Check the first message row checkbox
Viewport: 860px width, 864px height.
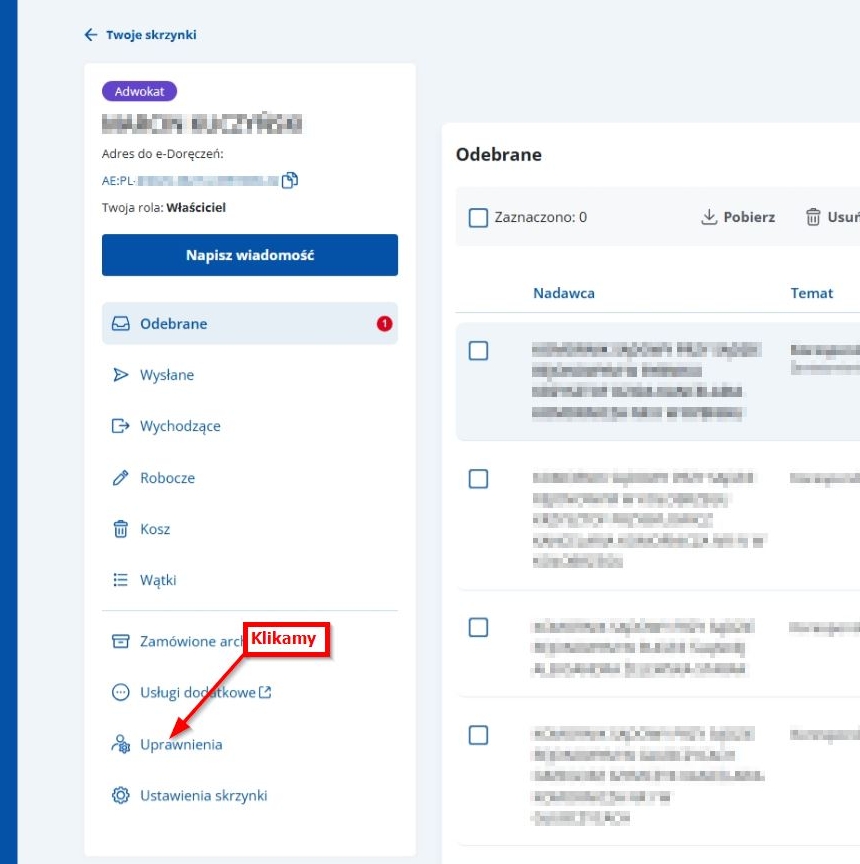(x=478, y=350)
